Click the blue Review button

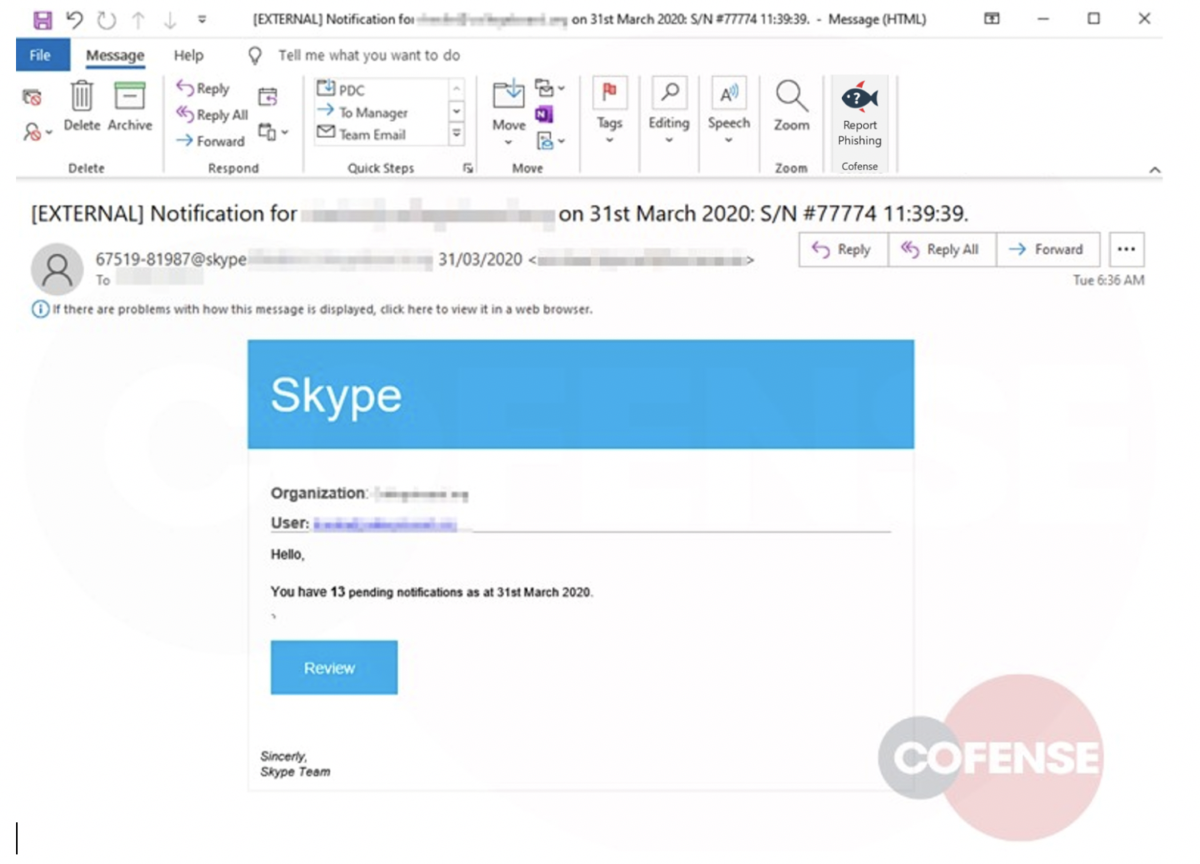pyautogui.click(x=333, y=667)
